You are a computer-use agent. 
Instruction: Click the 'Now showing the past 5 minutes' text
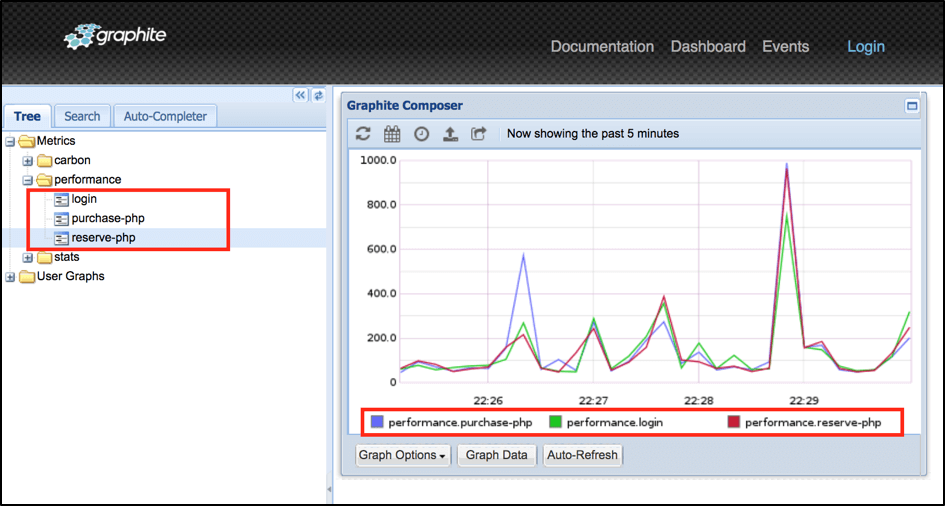pos(593,134)
